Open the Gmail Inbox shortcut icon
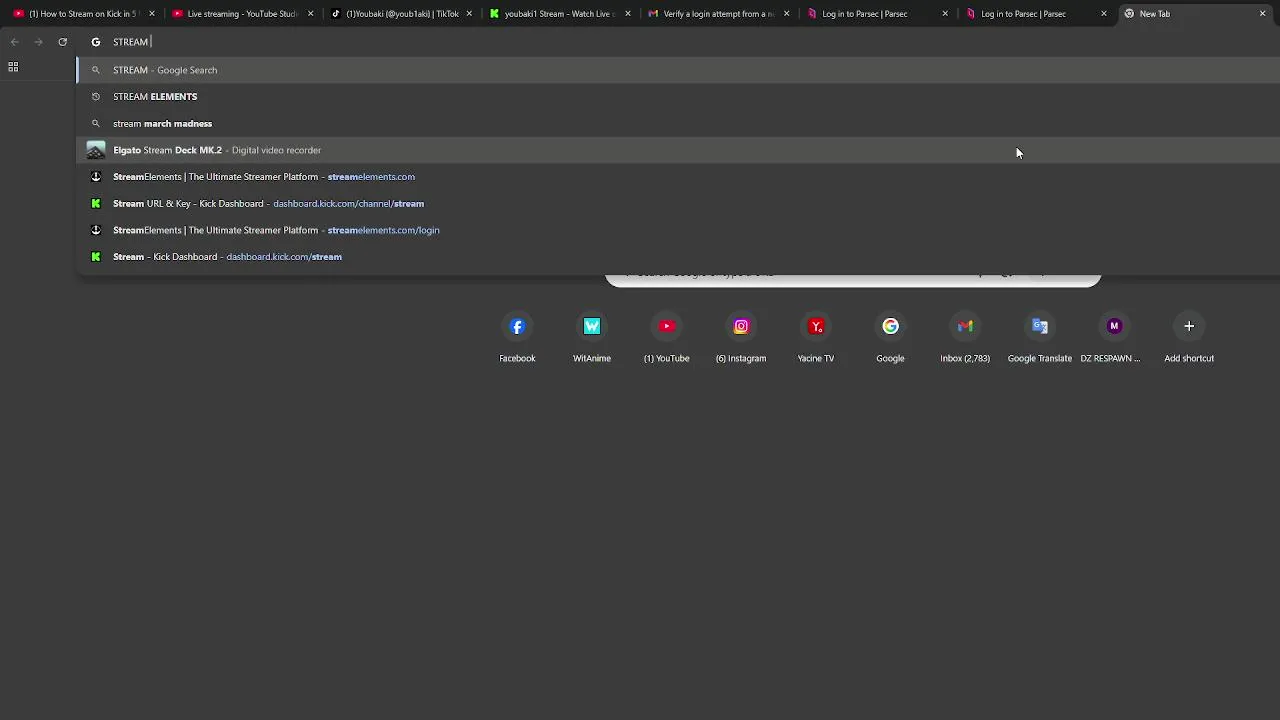The width and height of the screenshot is (1280, 720). tap(965, 326)
